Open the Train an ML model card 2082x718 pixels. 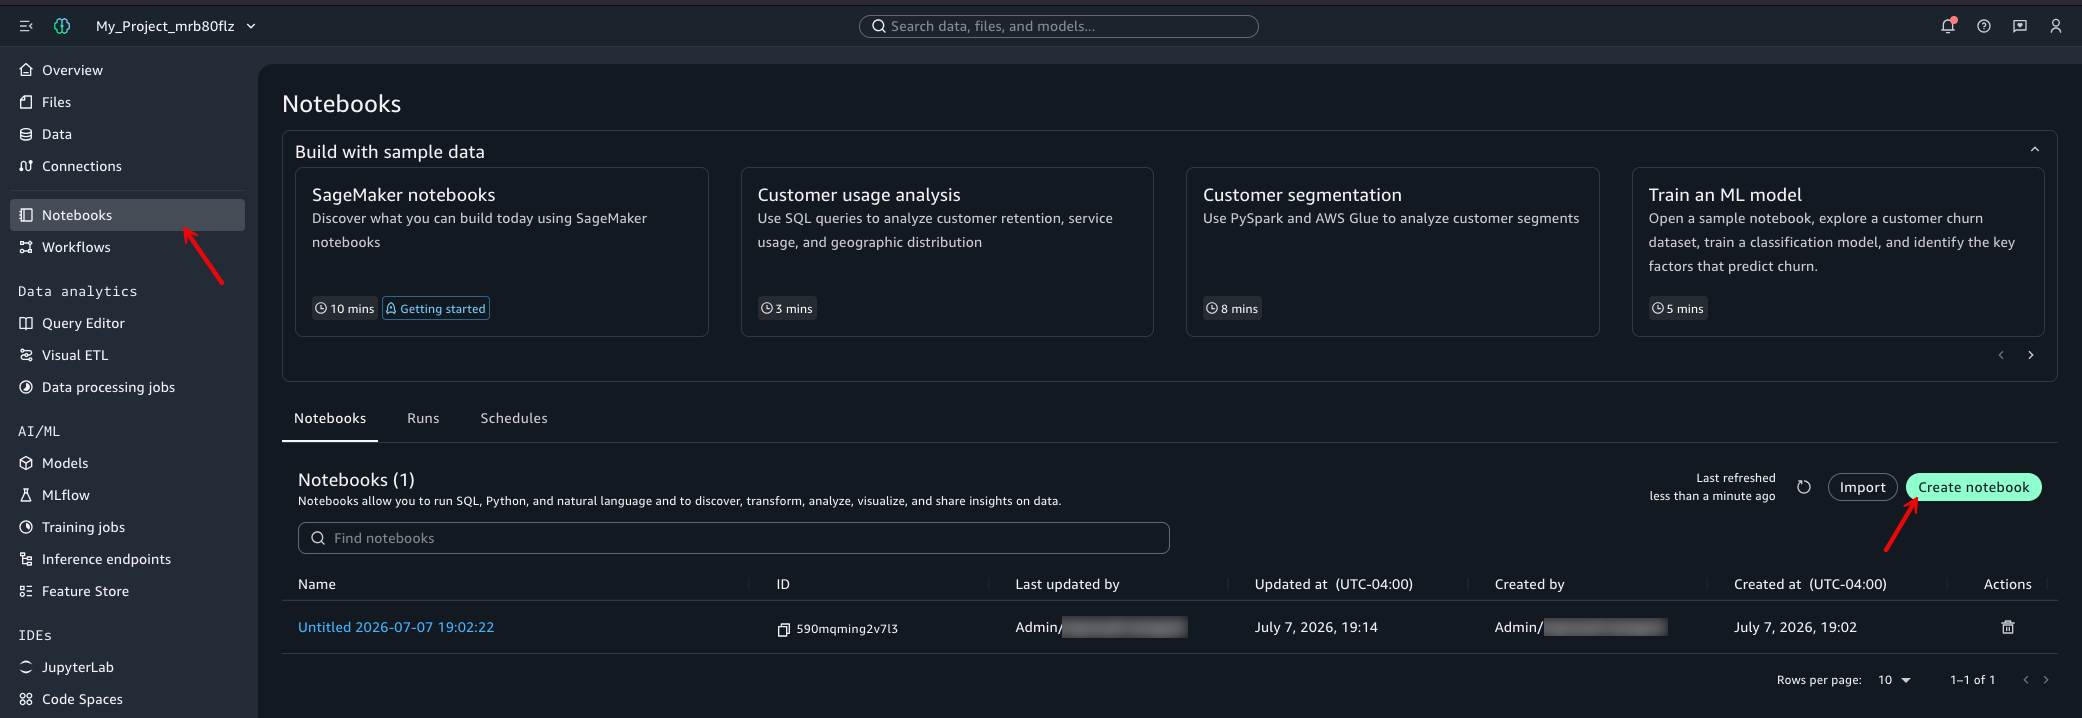[x=1838, y=252]
